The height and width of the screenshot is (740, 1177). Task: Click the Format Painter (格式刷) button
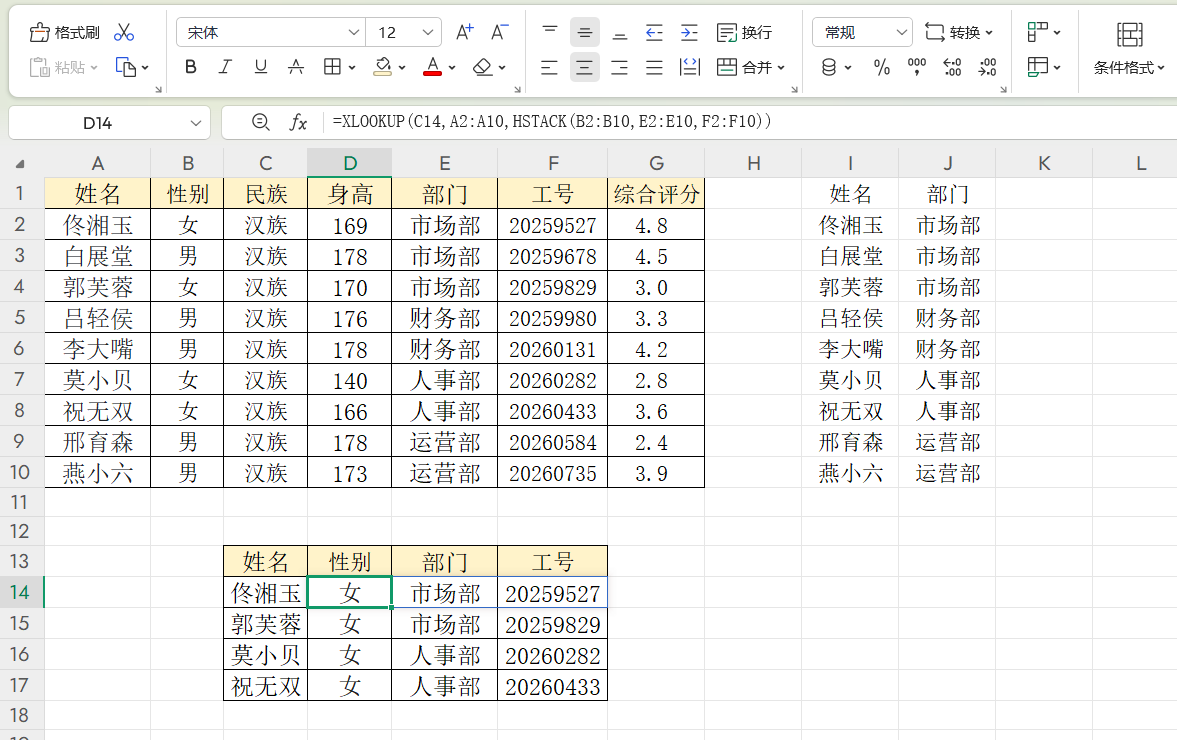65,32
